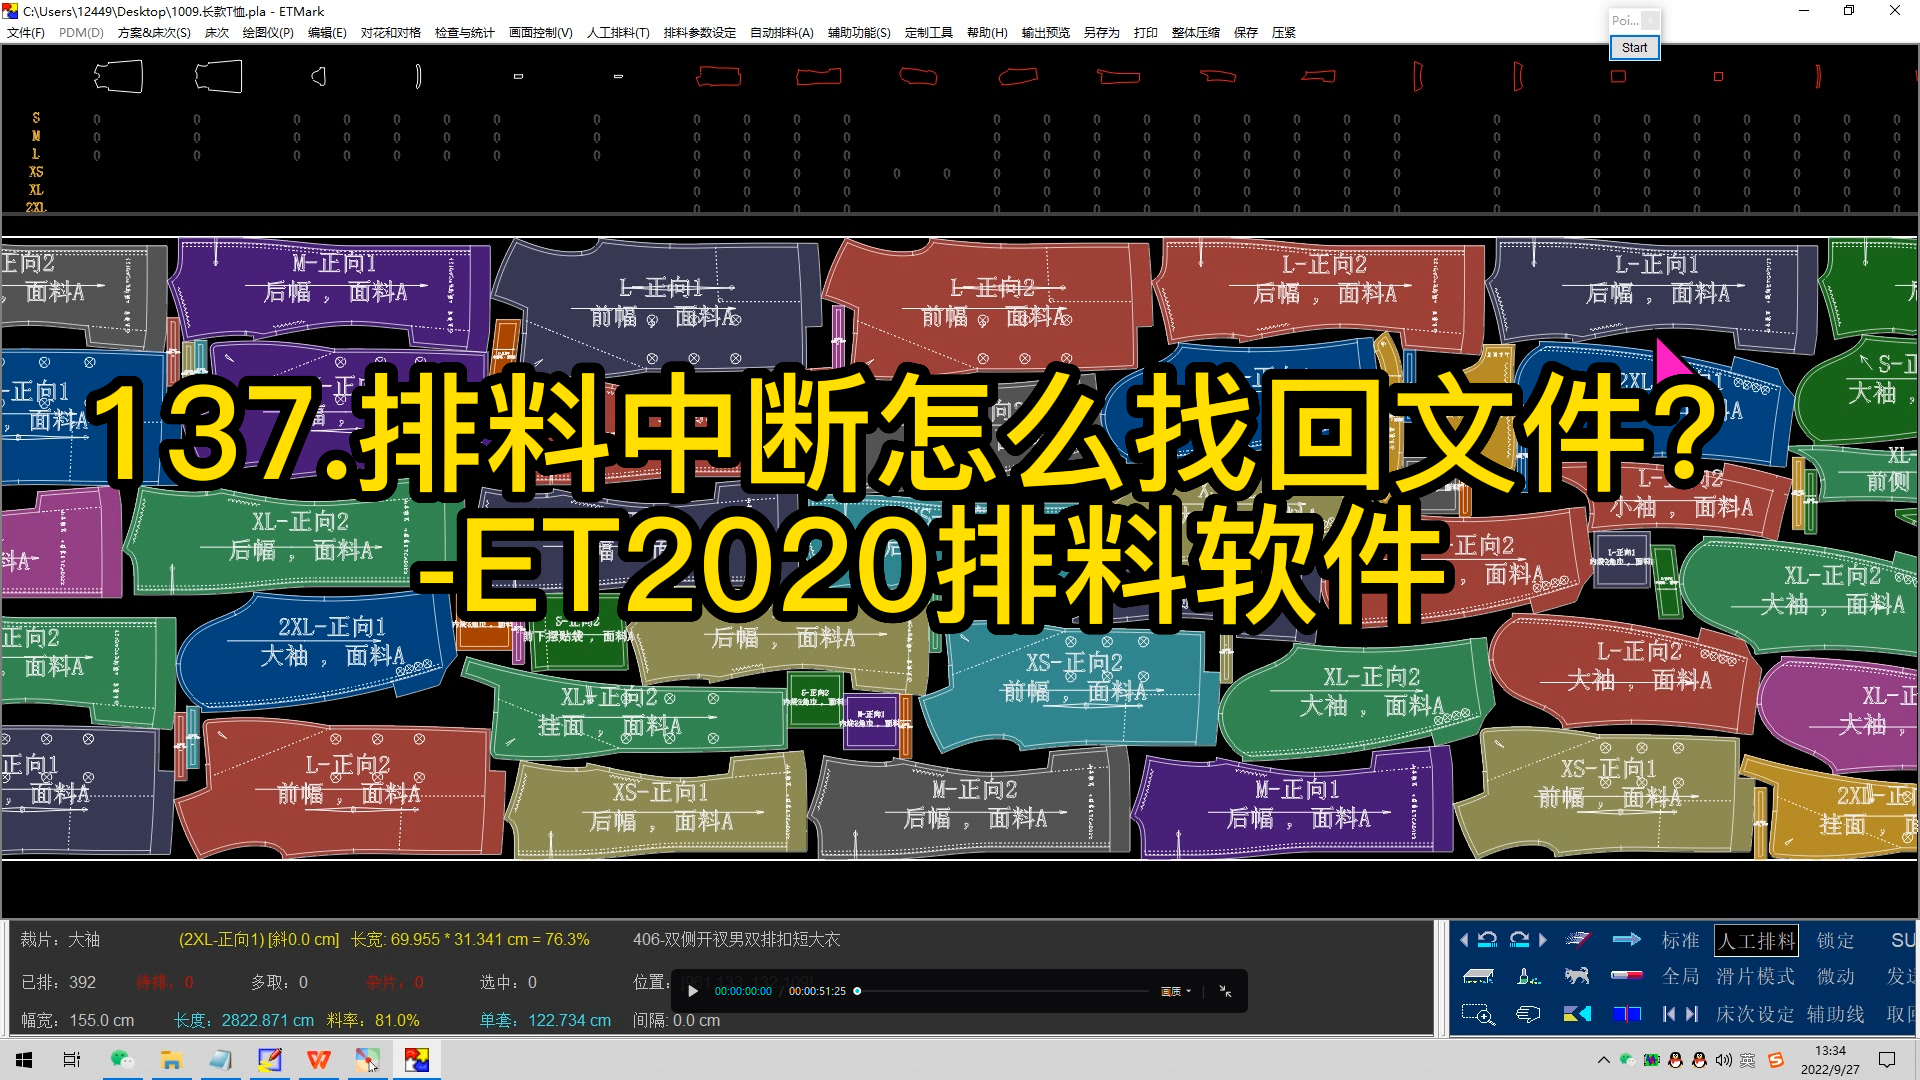Open WPS Office from the taskbar
1920x1080 pixels.
click(x=318, y=1060)
